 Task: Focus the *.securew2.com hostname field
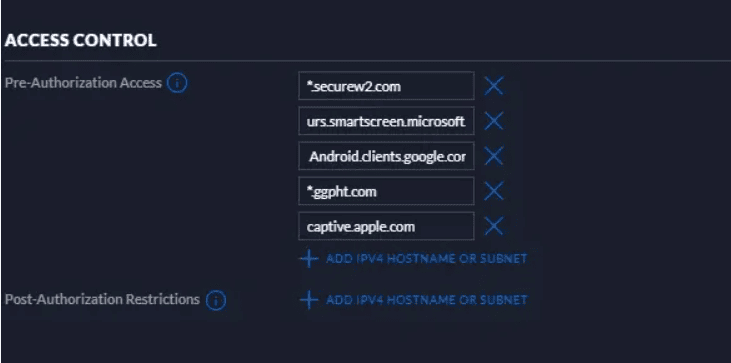(386, 86)
